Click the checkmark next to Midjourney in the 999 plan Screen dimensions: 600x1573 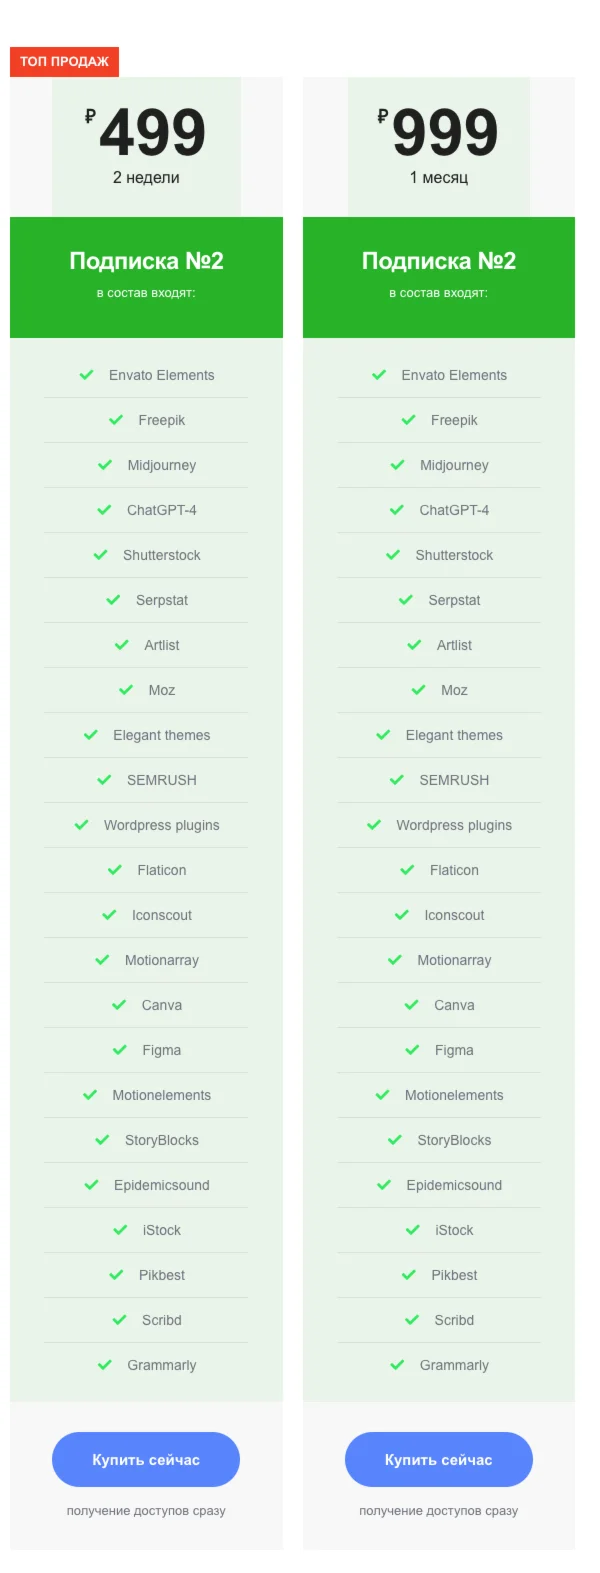click(x=397, y=465)
